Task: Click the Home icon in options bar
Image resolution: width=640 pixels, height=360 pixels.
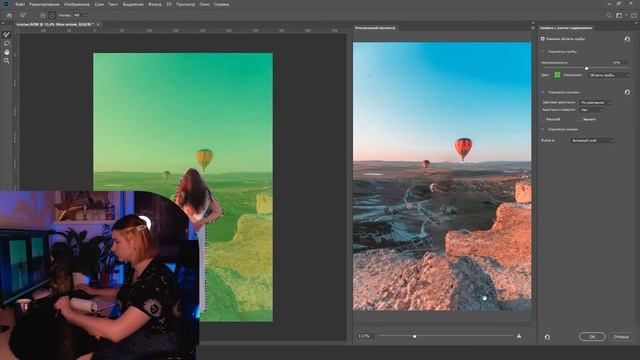Action: coord(9,15)
